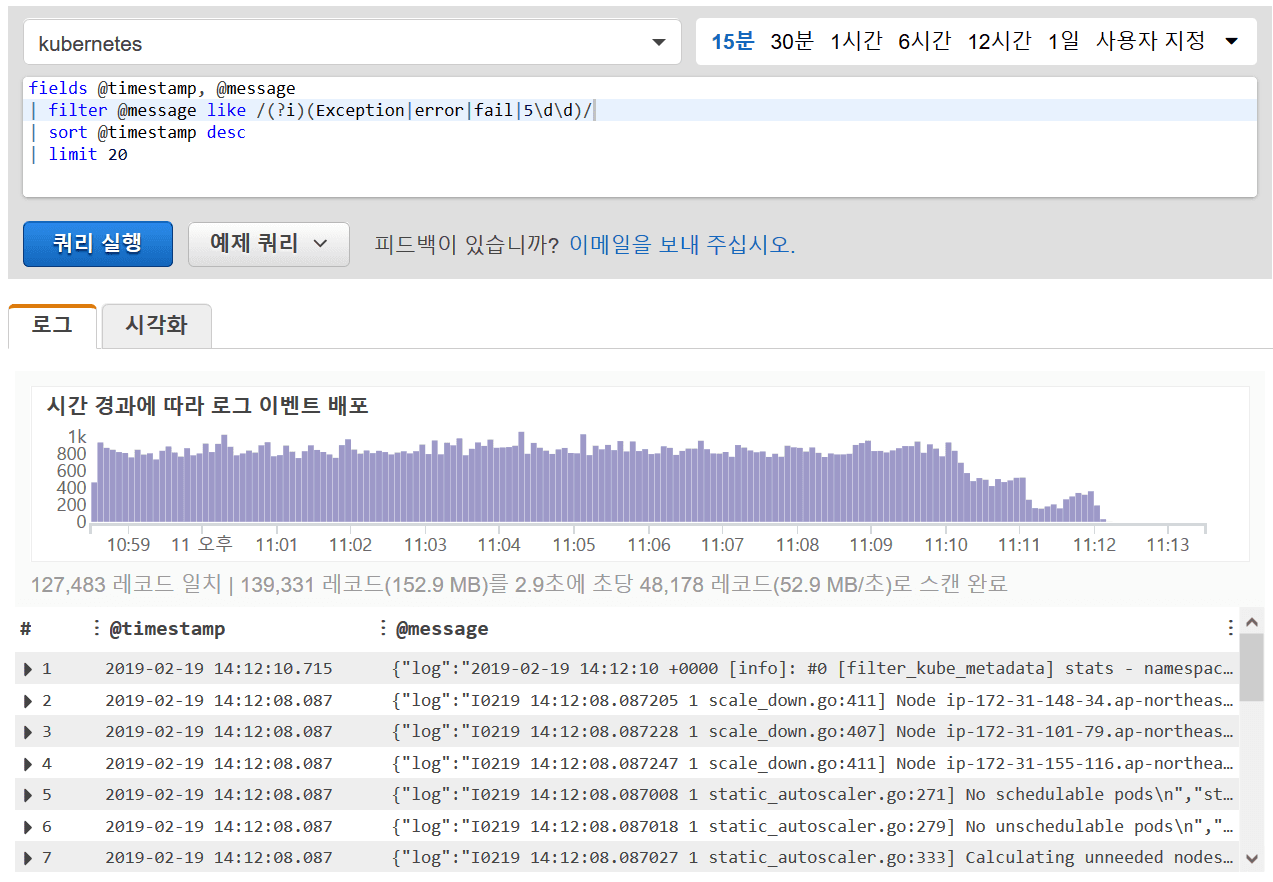
Task: Expand log row 7 details
Action: (x=28, y=858)
